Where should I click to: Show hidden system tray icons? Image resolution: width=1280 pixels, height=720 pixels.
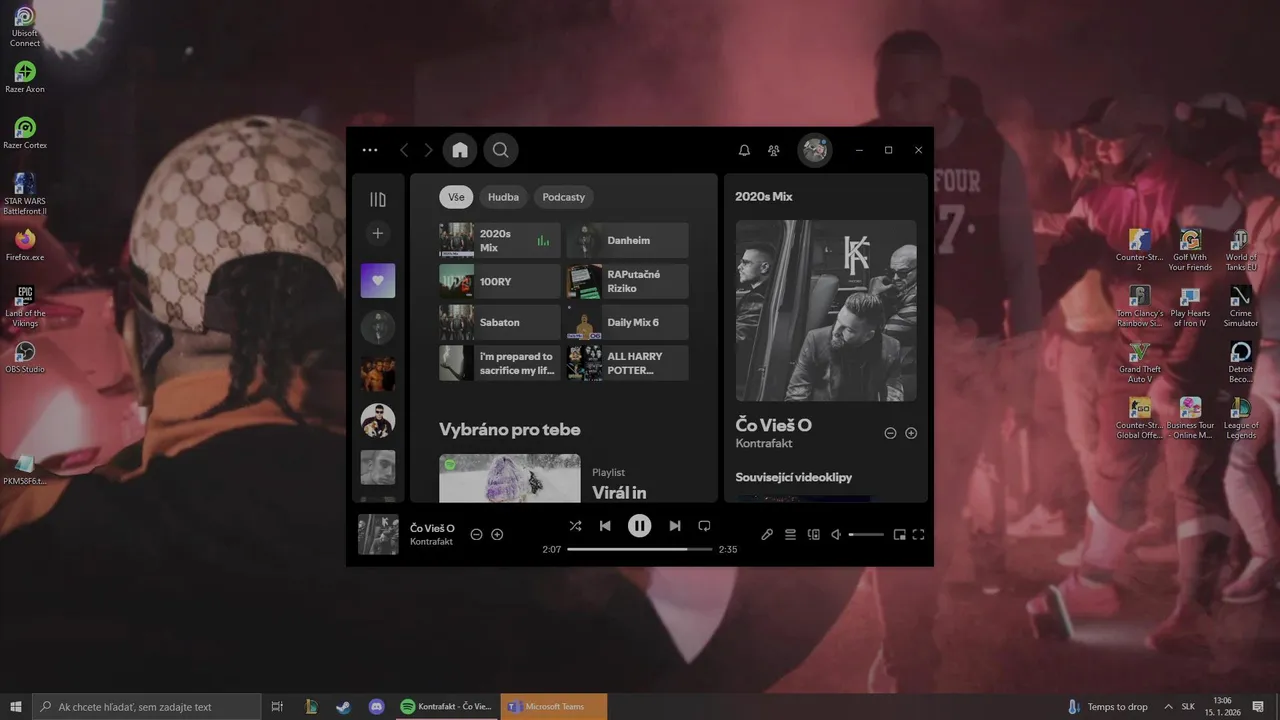coord(1167,707)
